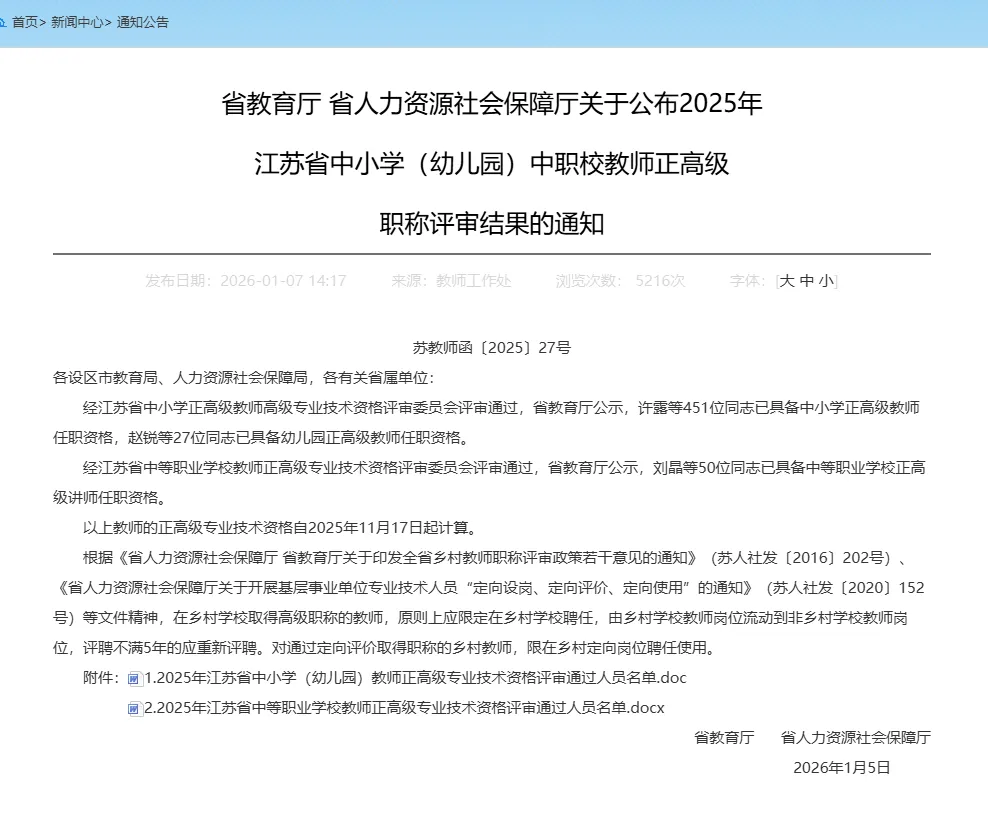Open 新闻中心 breadcrumb link
Screen dimensions: 988x839
(x=77, y=22)
